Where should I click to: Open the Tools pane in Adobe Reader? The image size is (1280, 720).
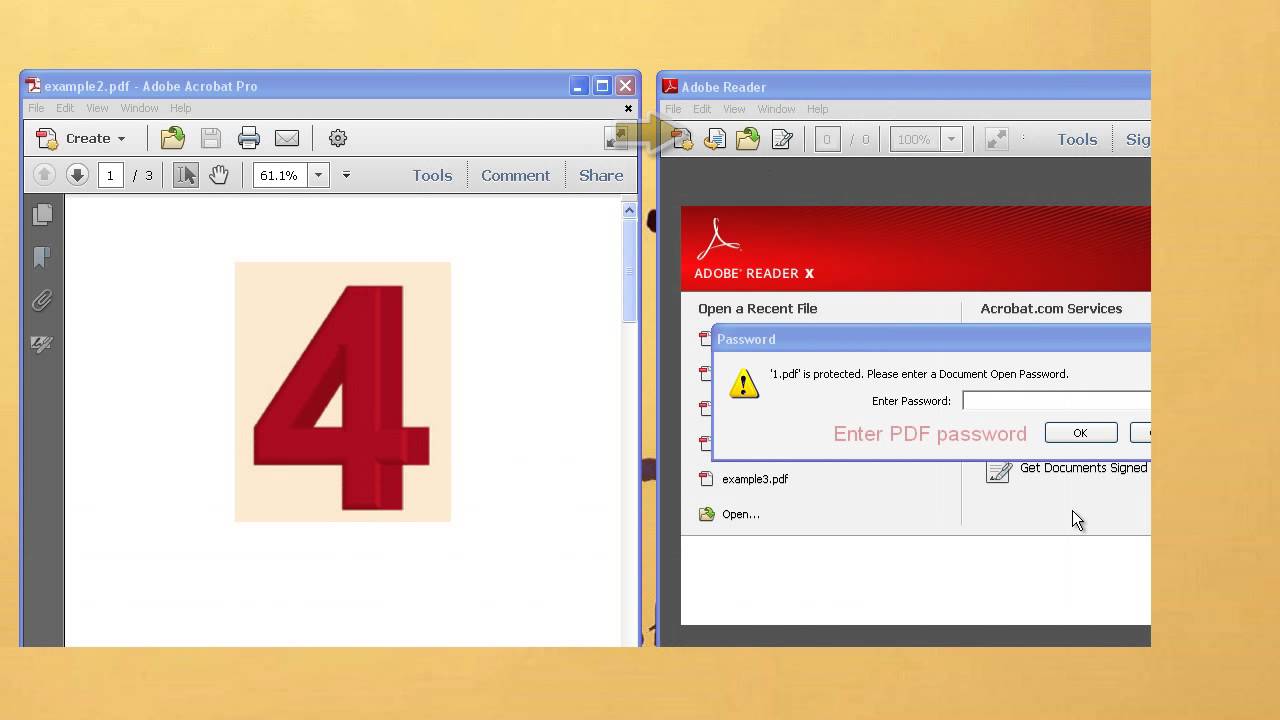tap(1077, 140)
